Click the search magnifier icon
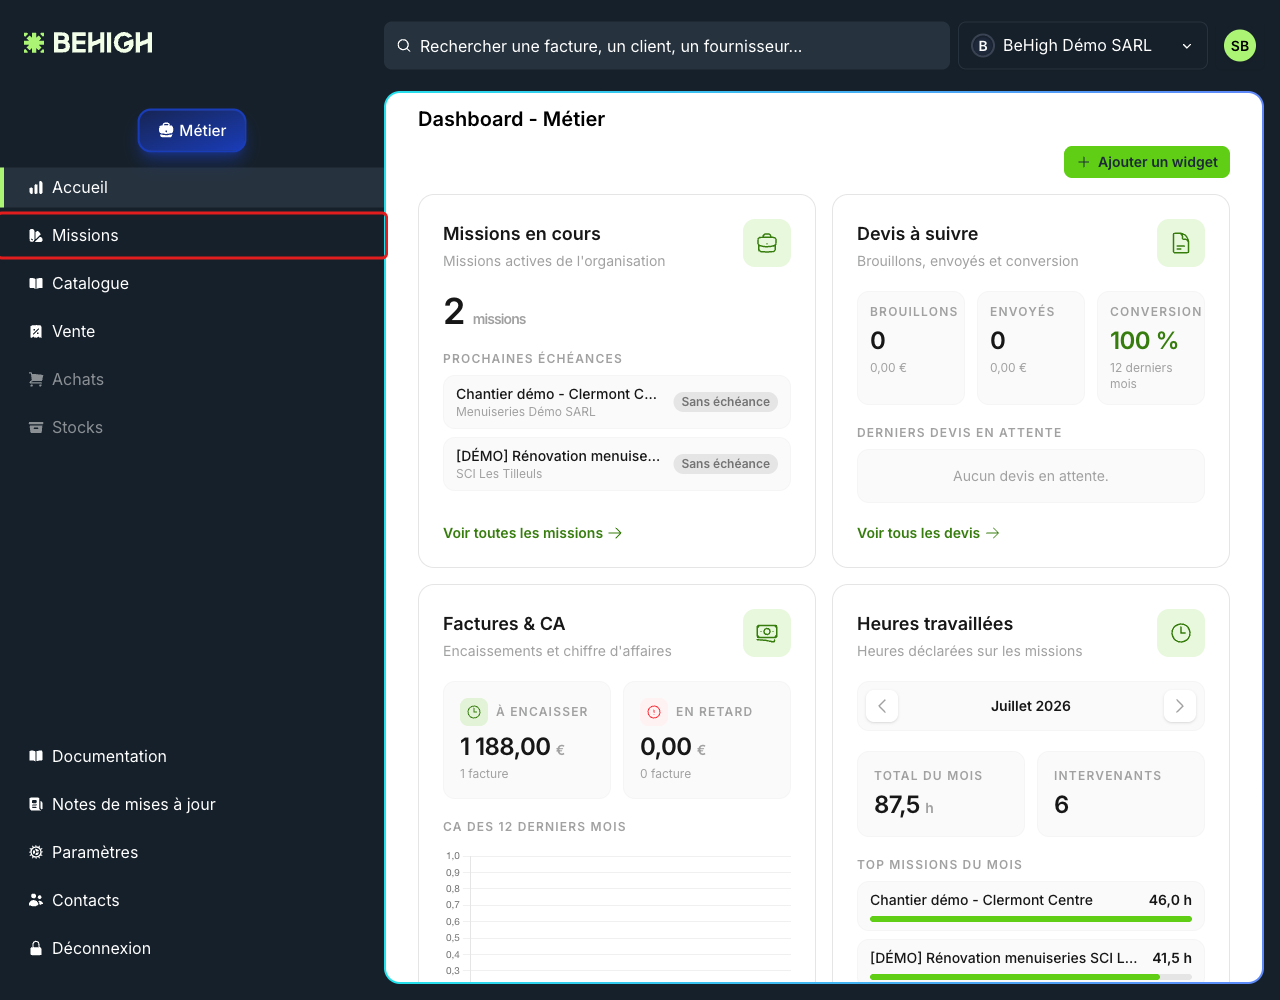The image size is (1280, 1000). pyautogui.click(x=404, y=46)
